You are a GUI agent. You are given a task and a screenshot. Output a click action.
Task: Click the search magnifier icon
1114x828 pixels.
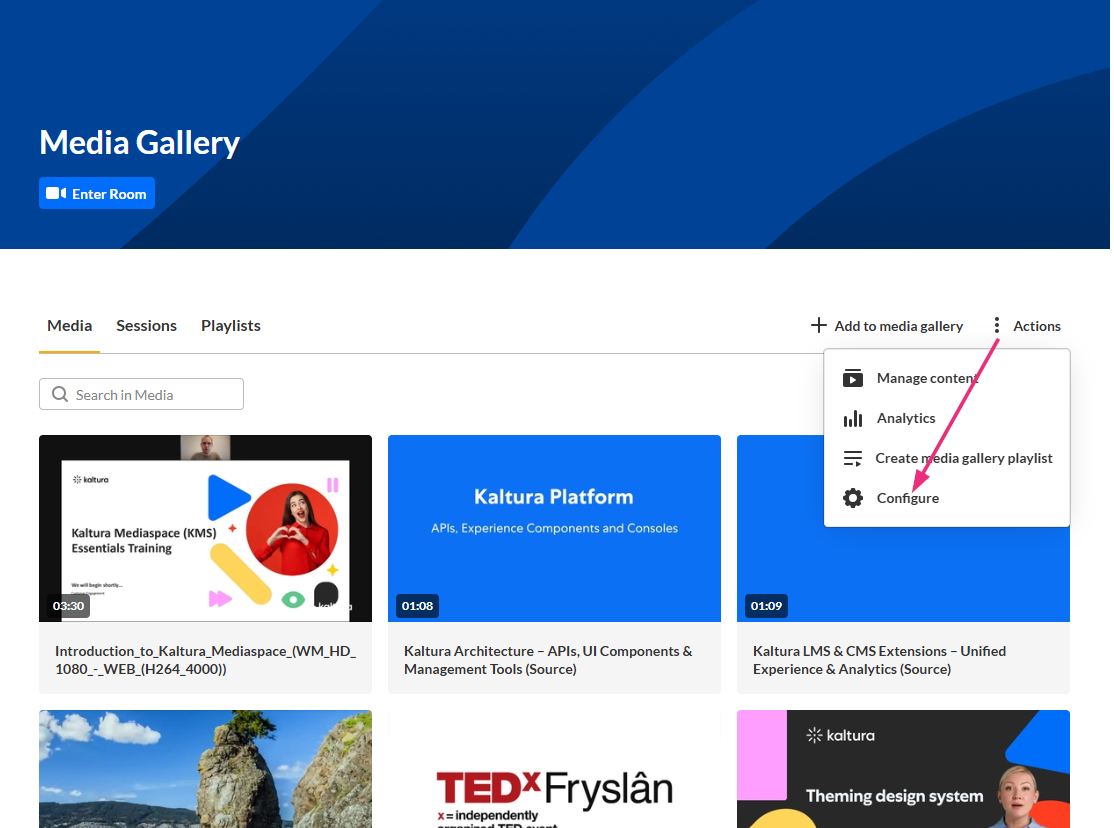point(60,394)
